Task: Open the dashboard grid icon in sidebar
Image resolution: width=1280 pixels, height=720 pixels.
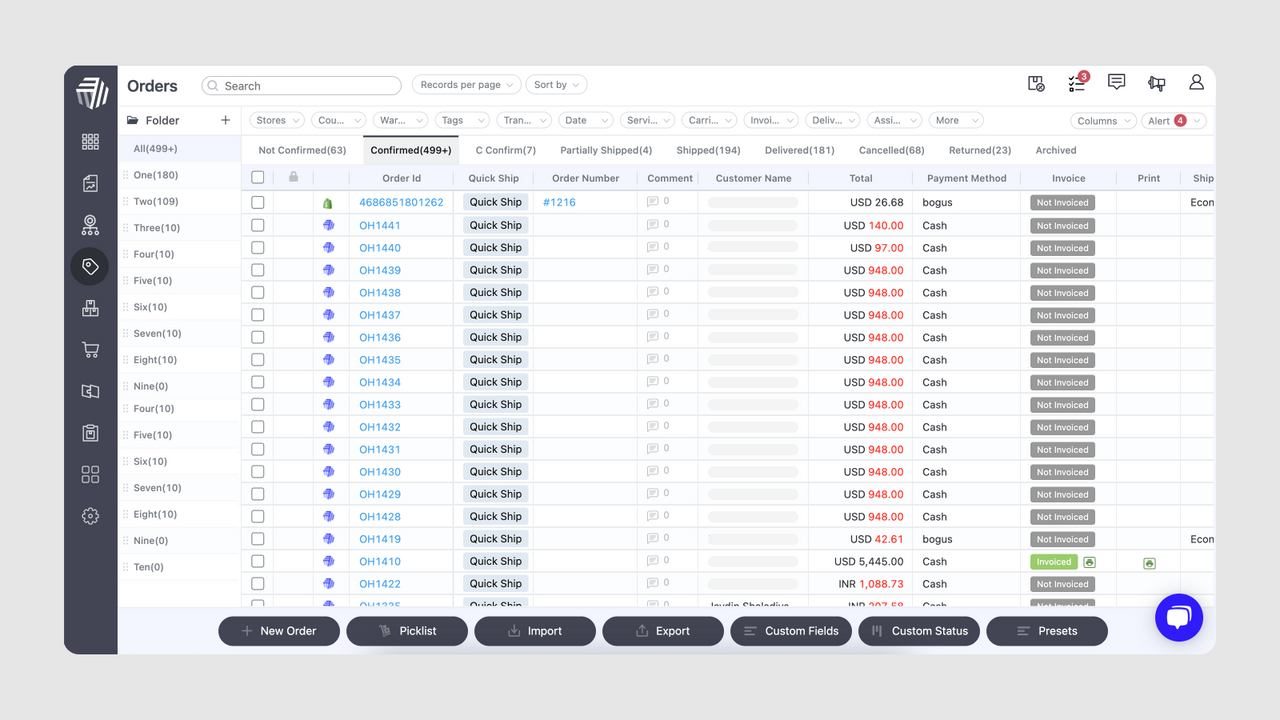Action: click(90, 142)
